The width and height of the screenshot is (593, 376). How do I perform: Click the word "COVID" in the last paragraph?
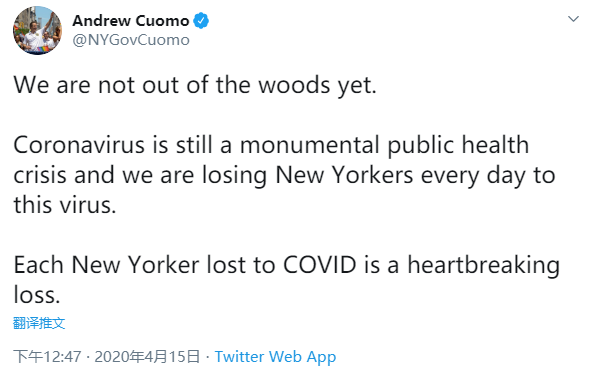pyautogui.click(x=320, y=264)
